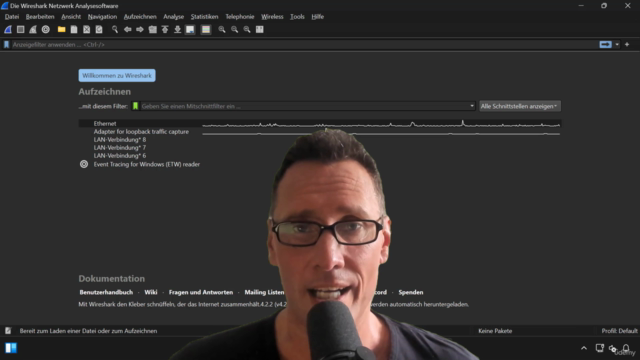Screen dimensions: 640x360
Task: Open the Windows Start button
Action: point(11,348)
